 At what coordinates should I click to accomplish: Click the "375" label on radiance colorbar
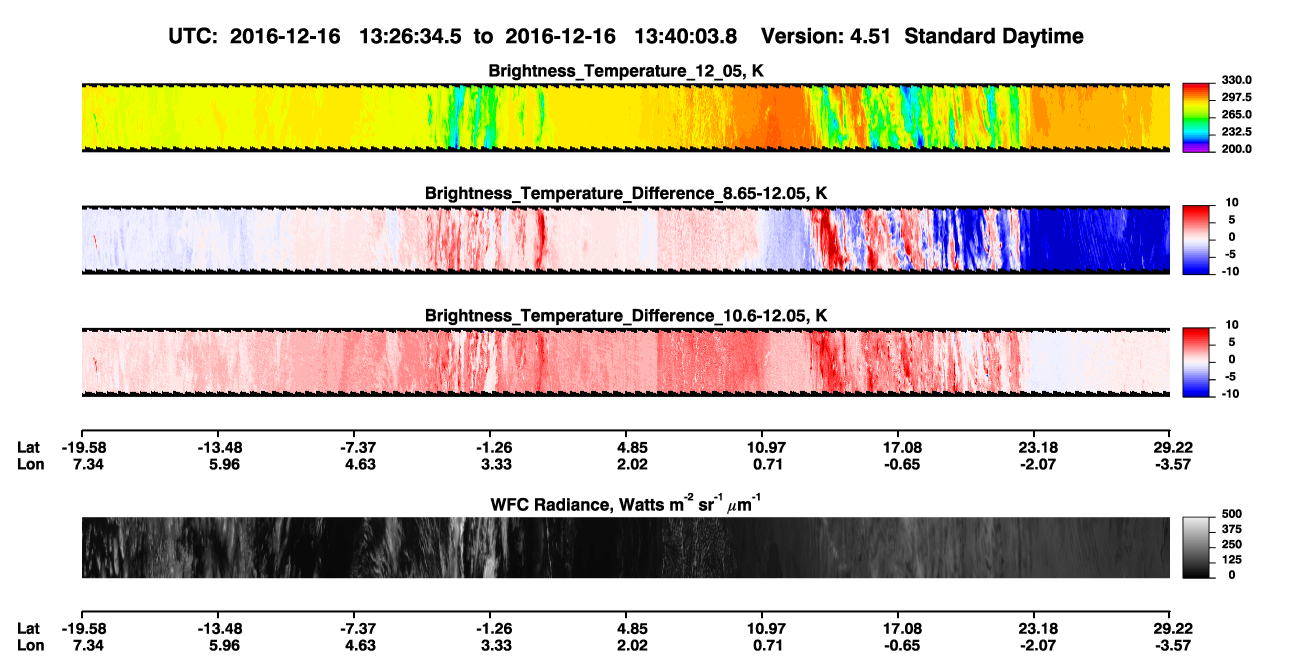point(1232,529)
